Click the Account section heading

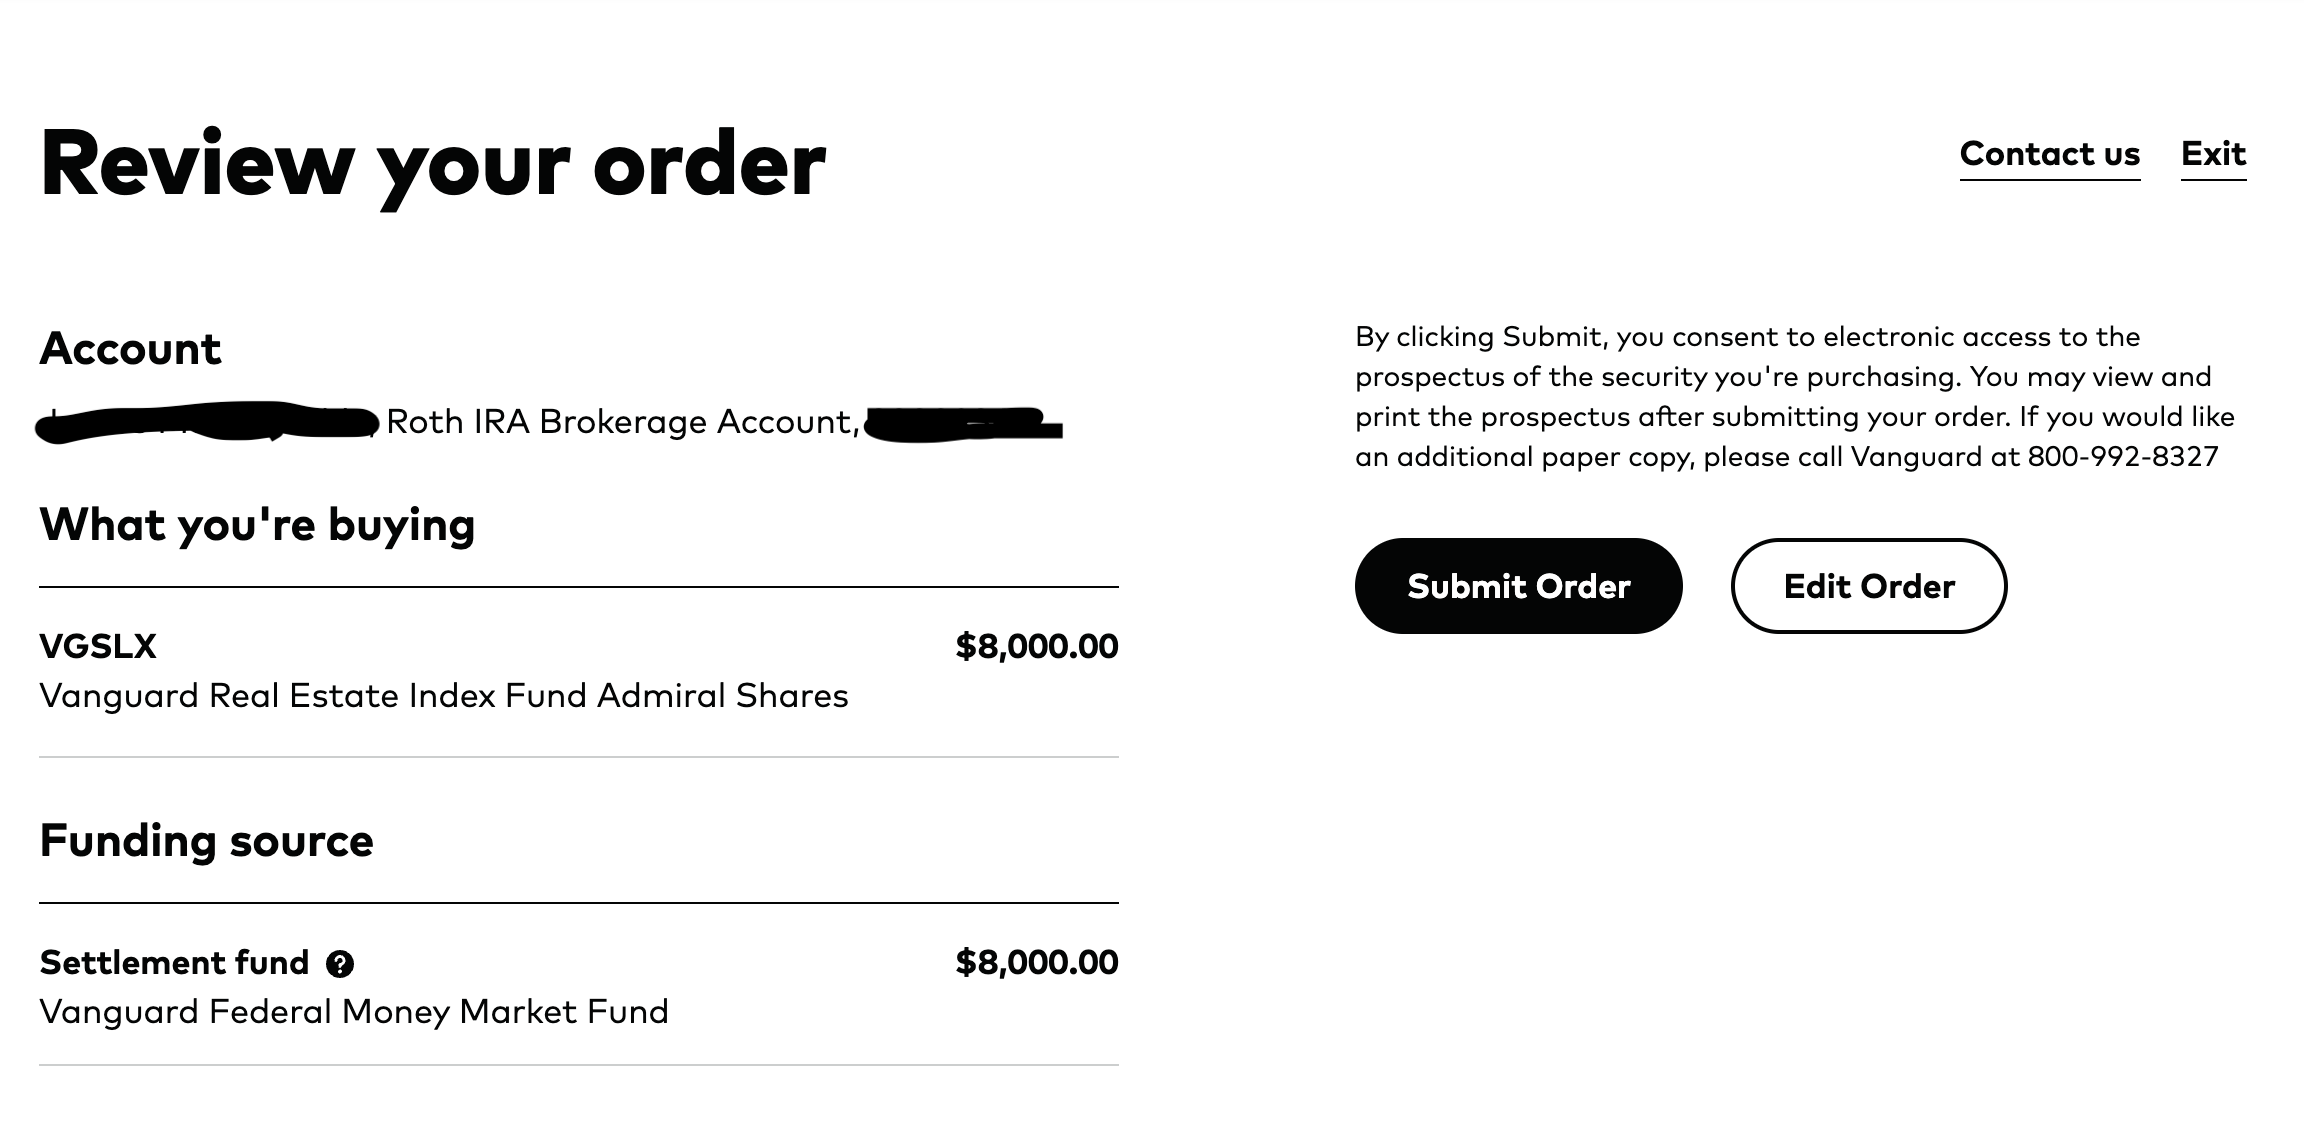point(130,349)
